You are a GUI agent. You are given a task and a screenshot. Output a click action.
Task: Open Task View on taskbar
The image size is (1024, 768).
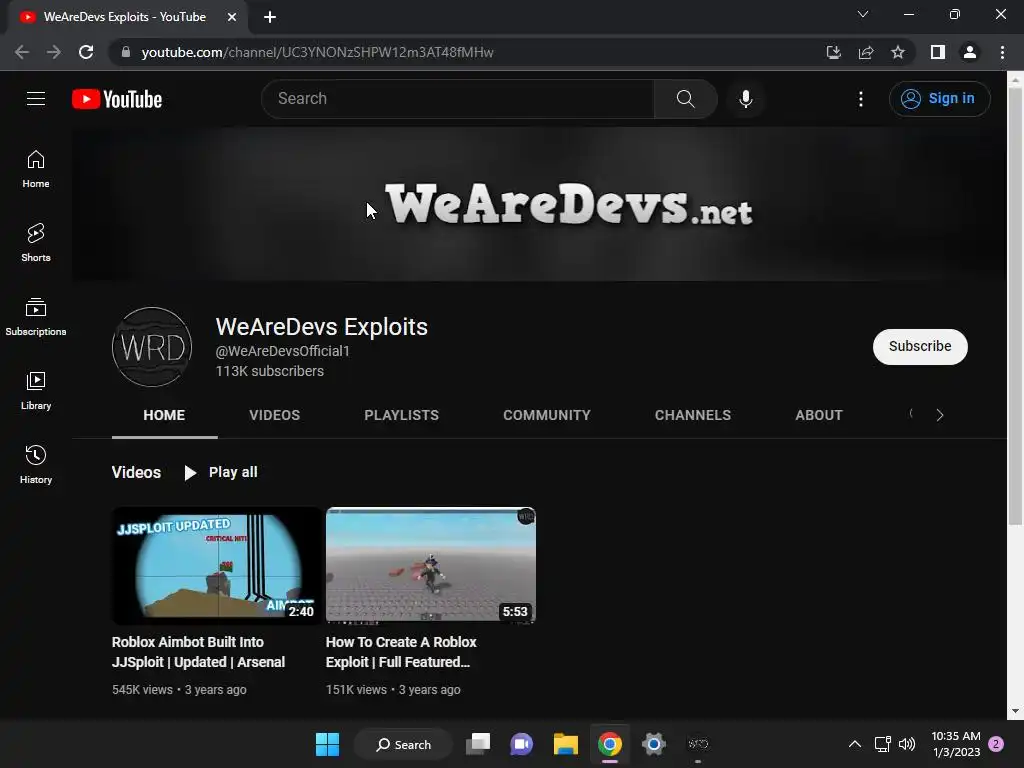pyautogui.click(x=478, y=744)
